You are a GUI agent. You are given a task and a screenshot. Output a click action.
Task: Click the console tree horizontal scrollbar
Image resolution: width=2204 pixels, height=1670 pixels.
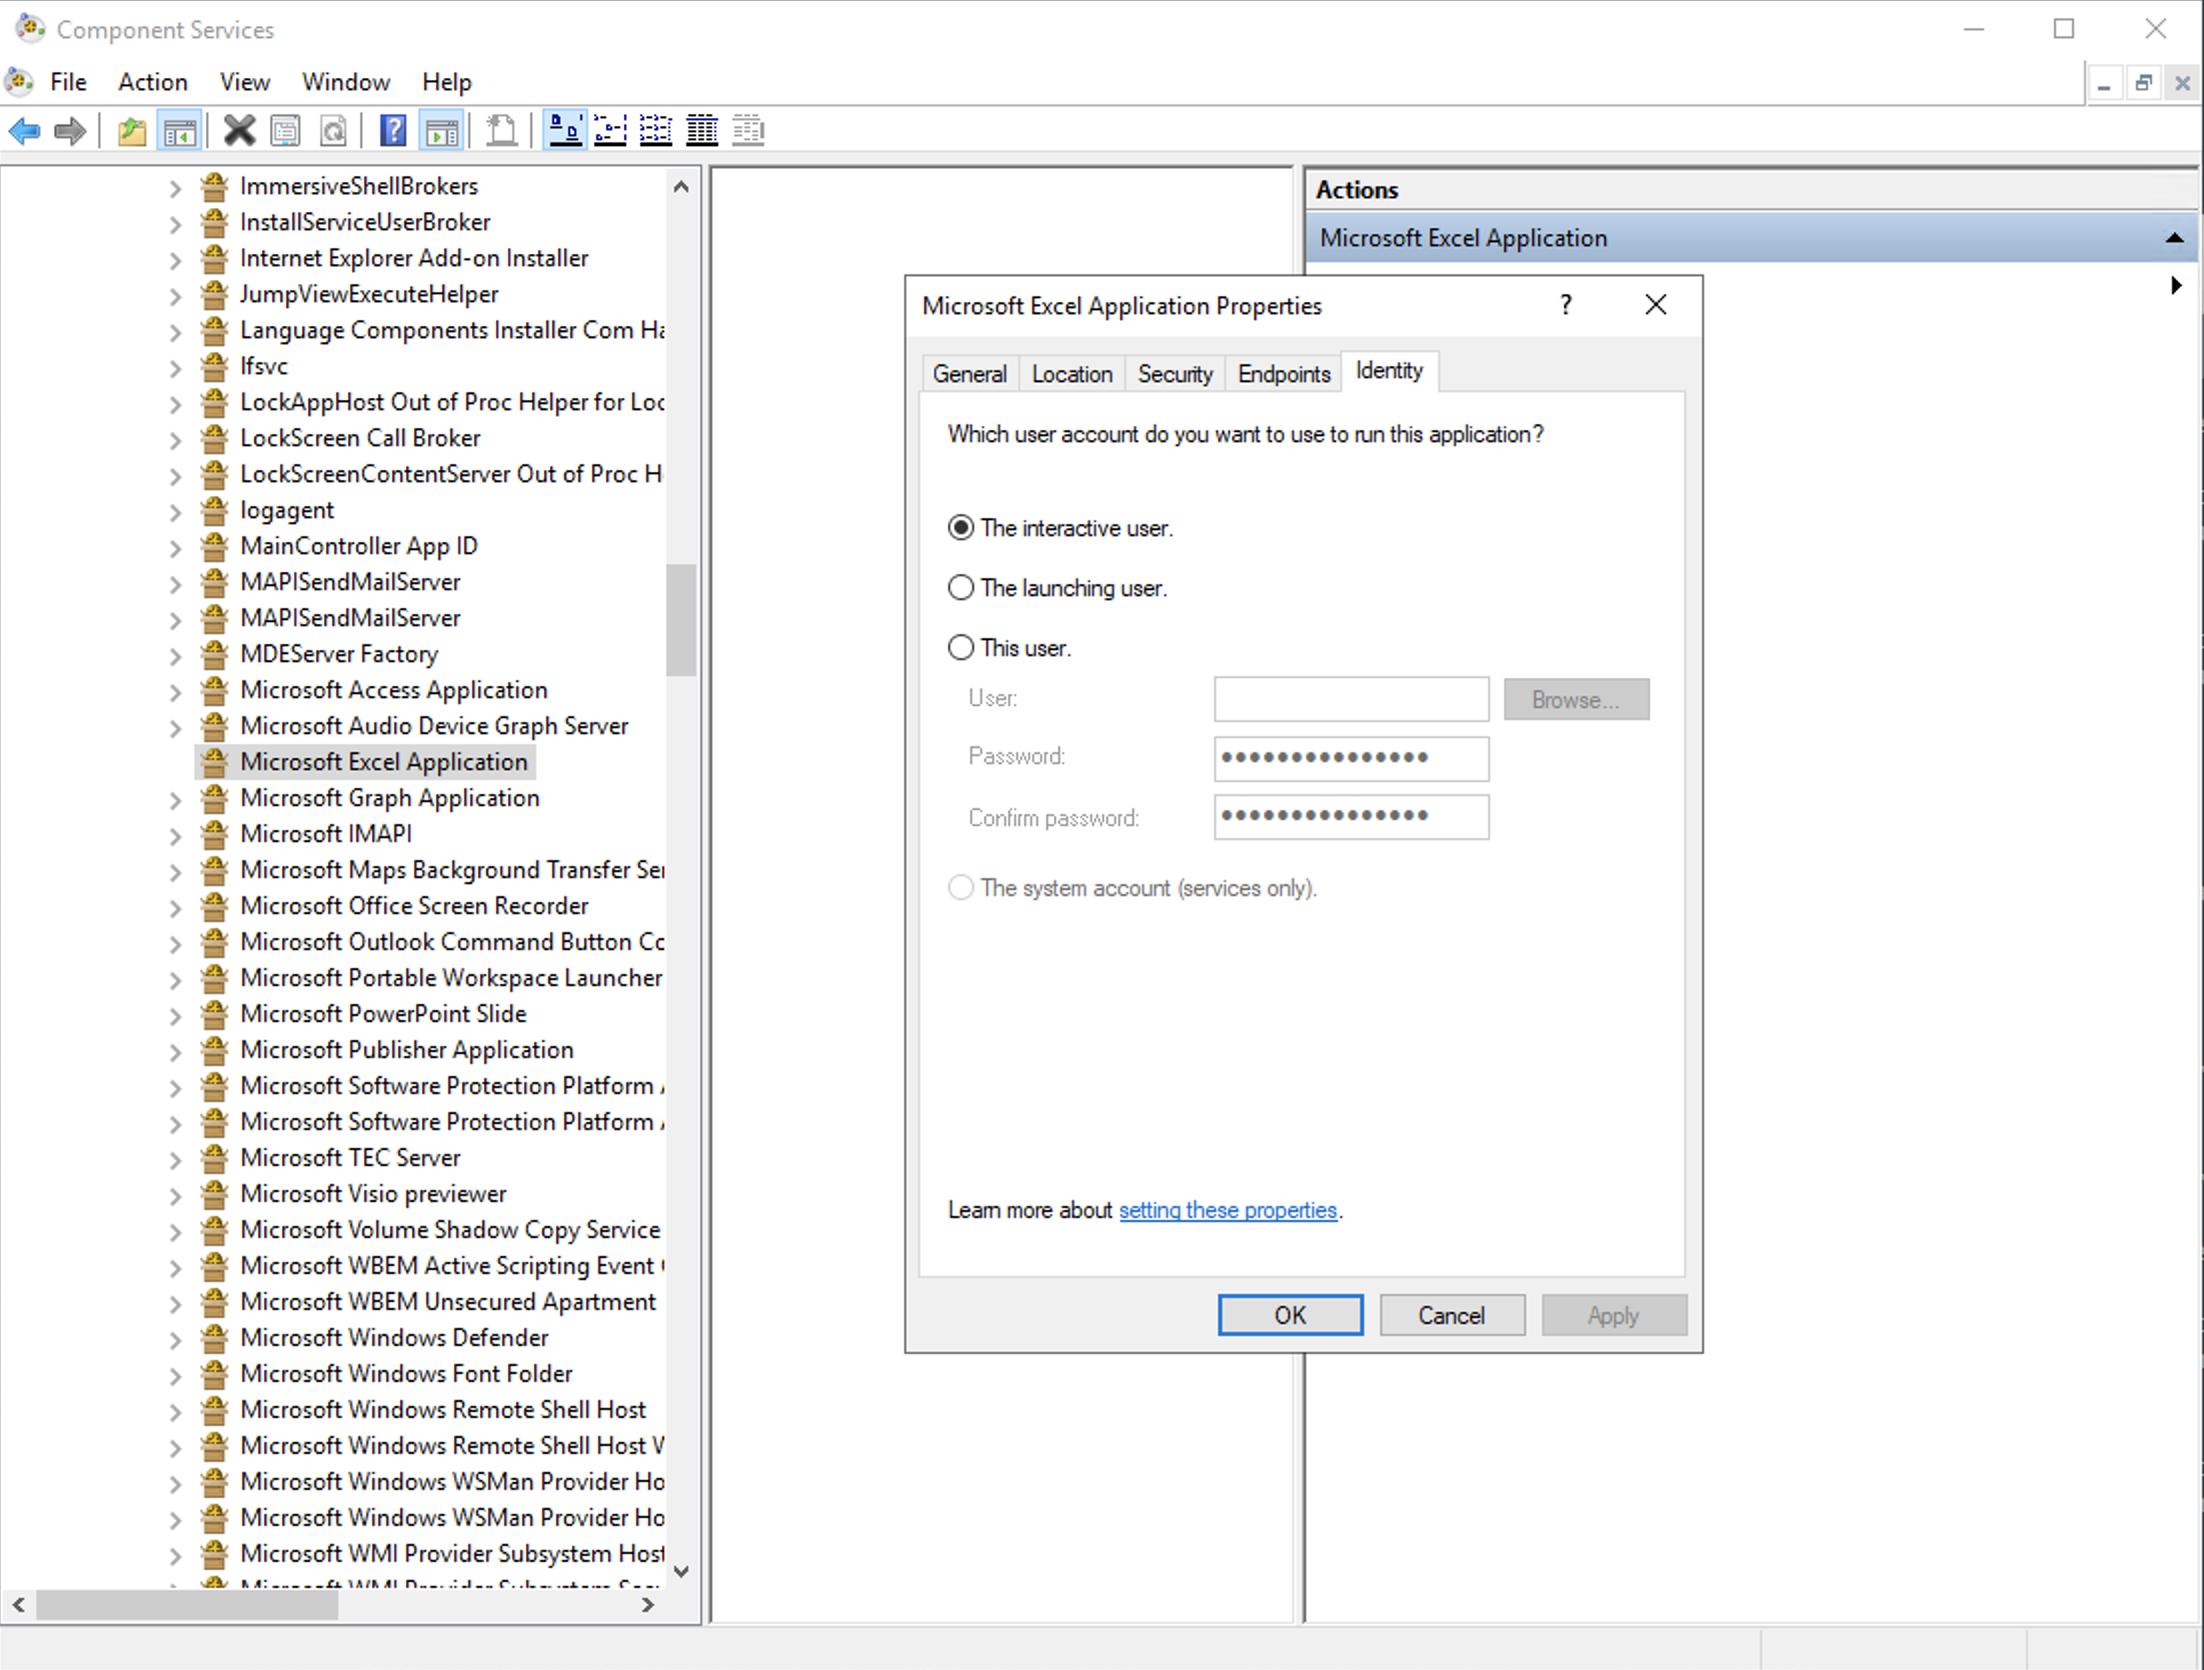188,1605
